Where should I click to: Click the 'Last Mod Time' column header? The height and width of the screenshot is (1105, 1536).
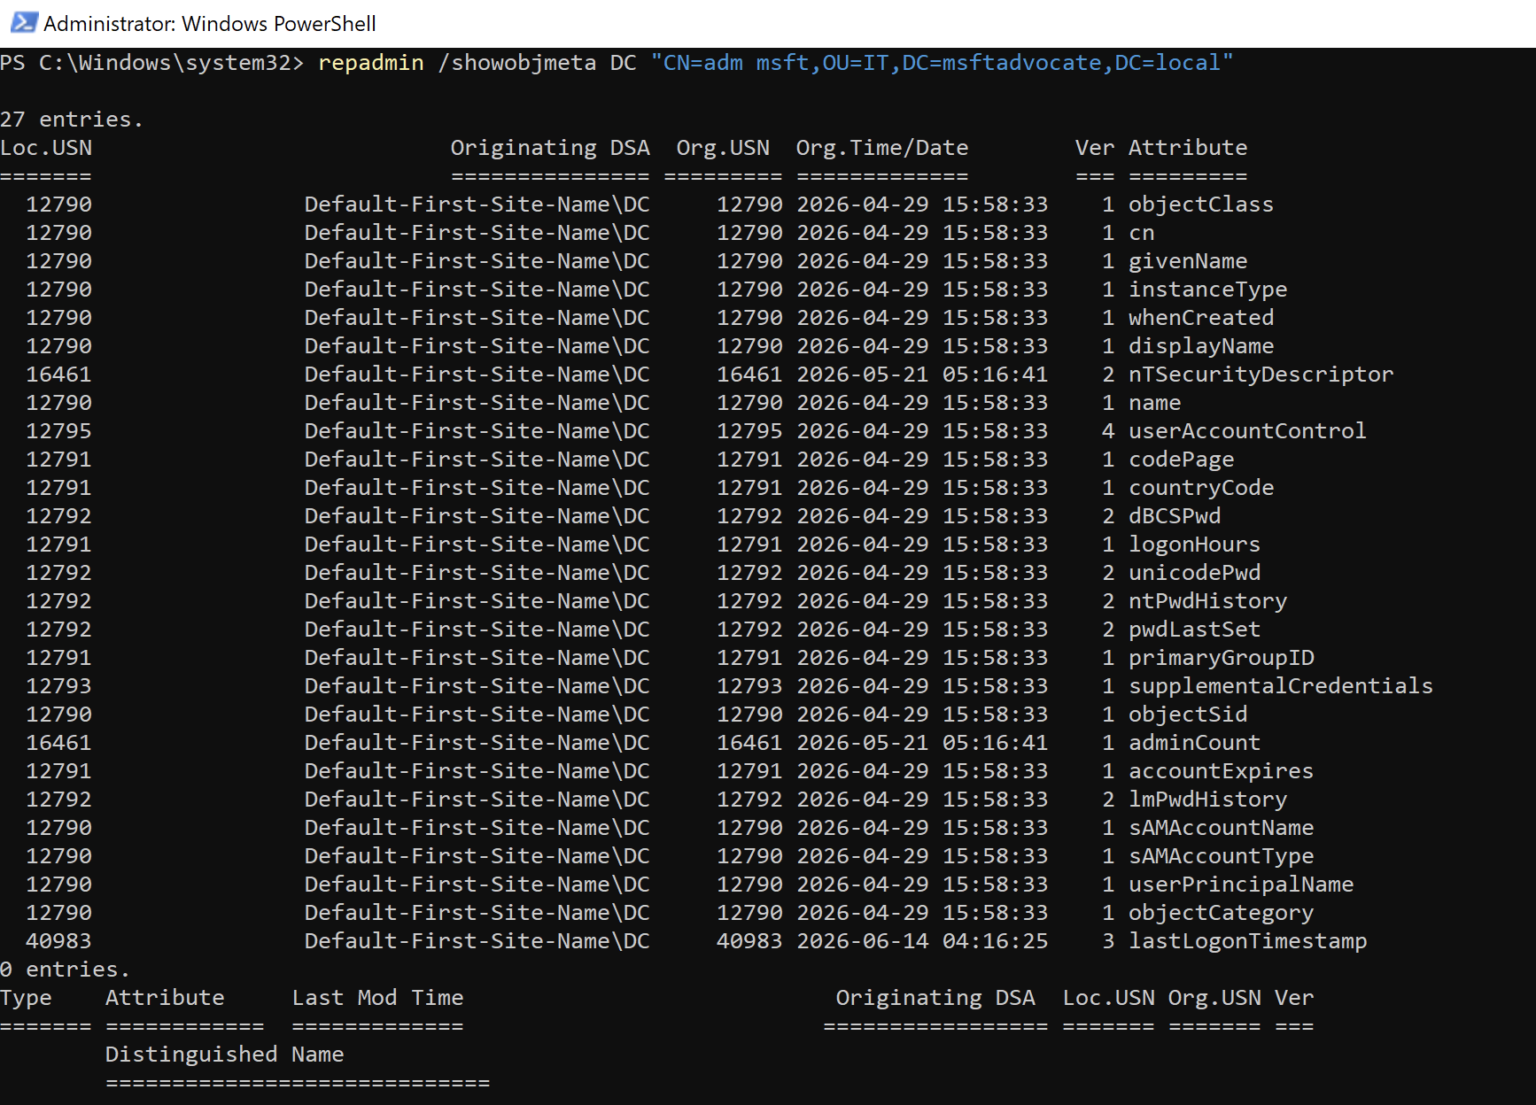378,998
